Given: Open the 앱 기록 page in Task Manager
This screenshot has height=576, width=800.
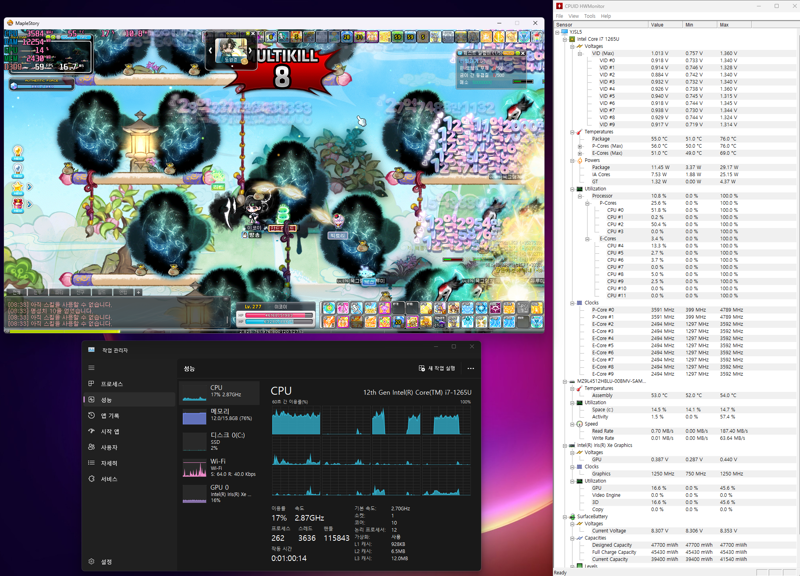Looking at the screenshot, I should point(130,415).
